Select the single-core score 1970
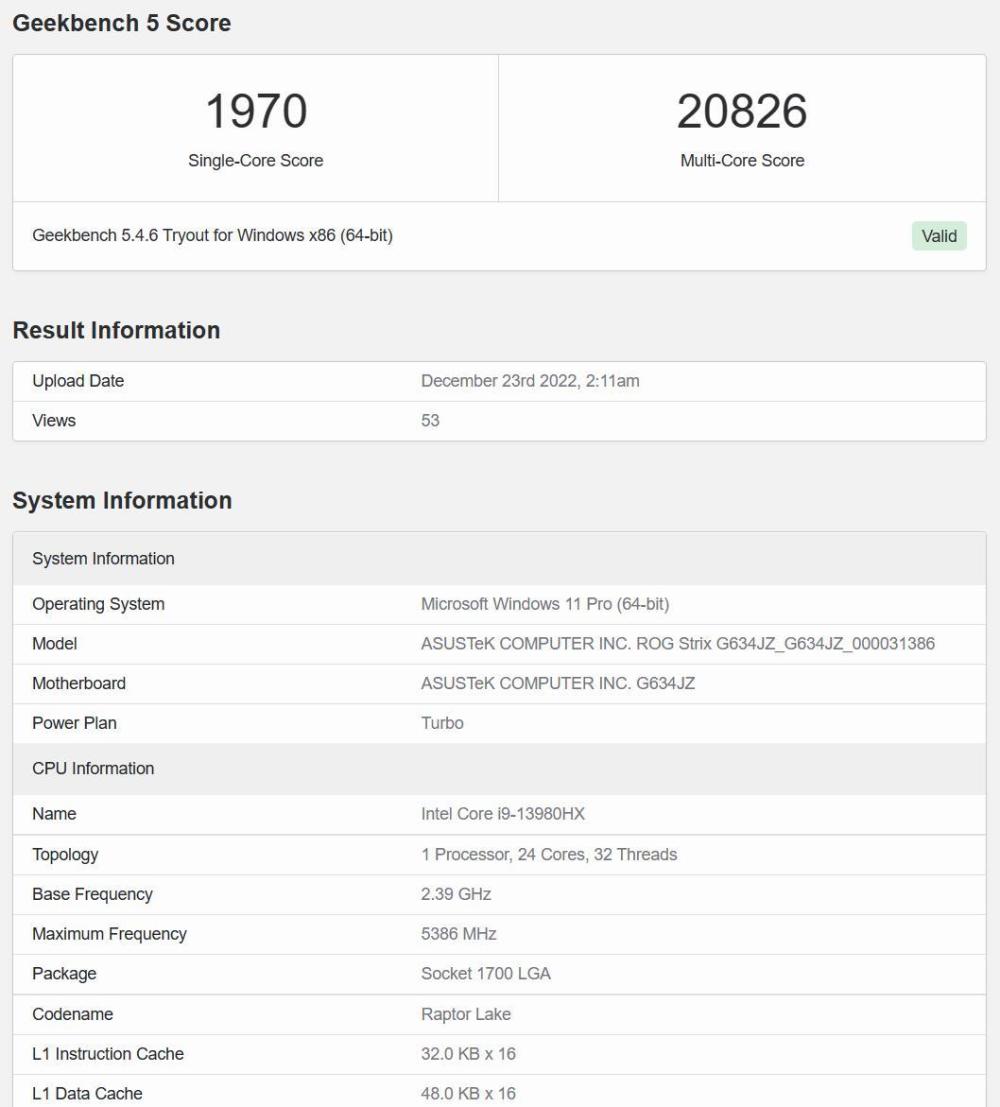Image resolution: width=1000 pixels, height=1107 pixels. coord(256,112)
